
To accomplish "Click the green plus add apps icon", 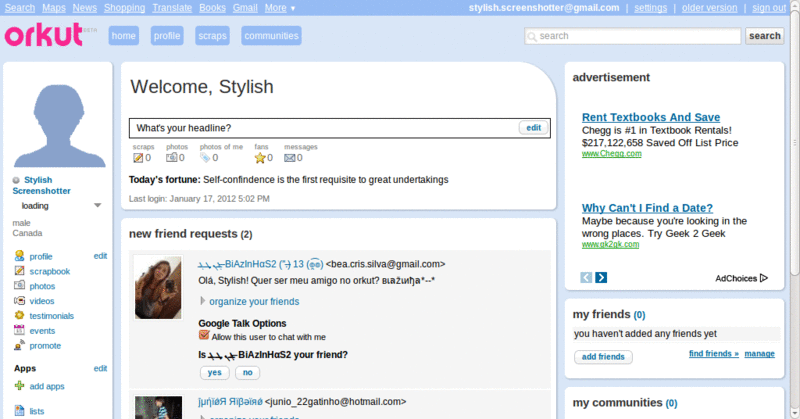I will (19, 386).
